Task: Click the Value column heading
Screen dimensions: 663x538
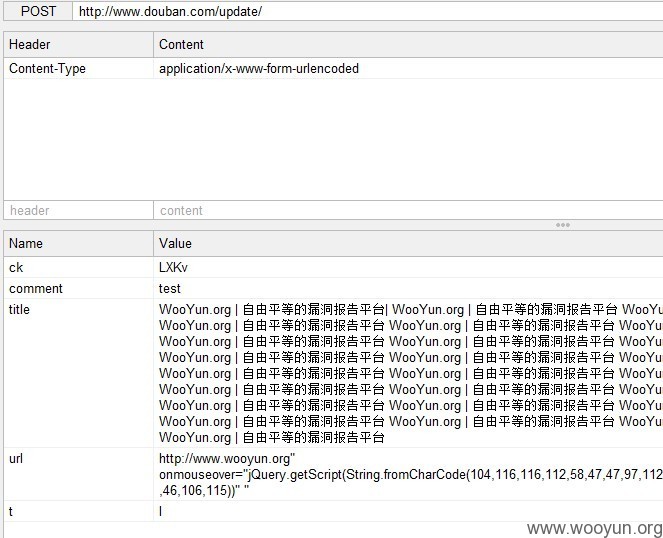Action: click(x=408, y=243)
